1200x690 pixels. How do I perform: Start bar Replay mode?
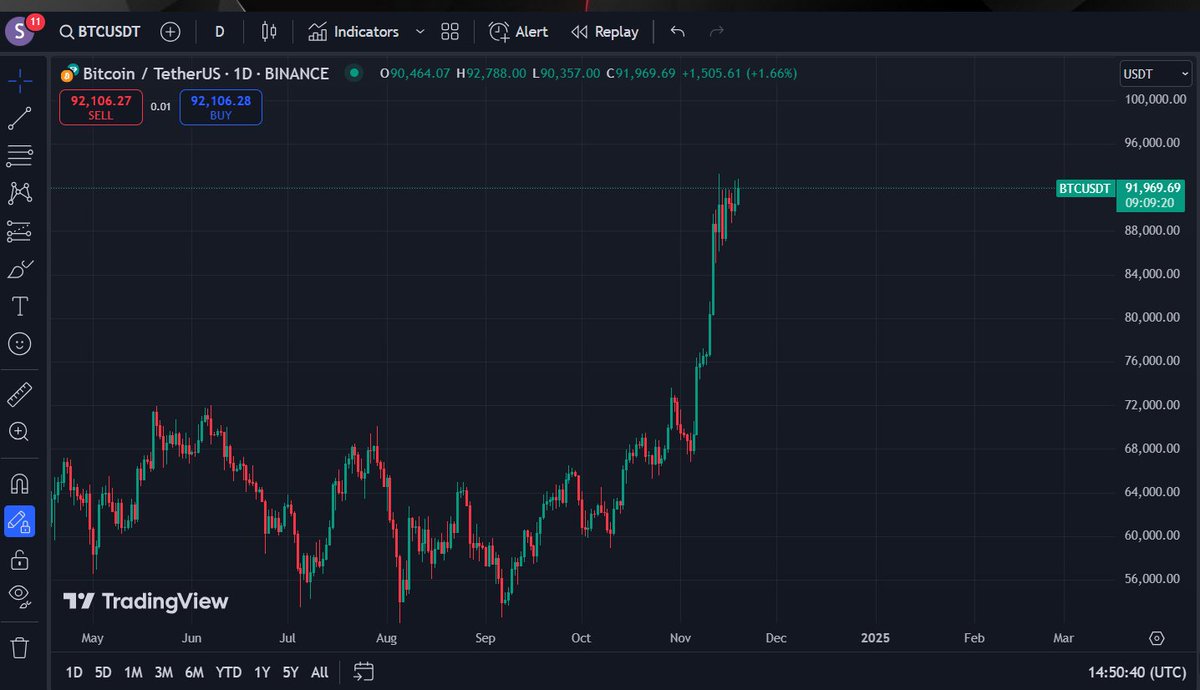[605, 32]
